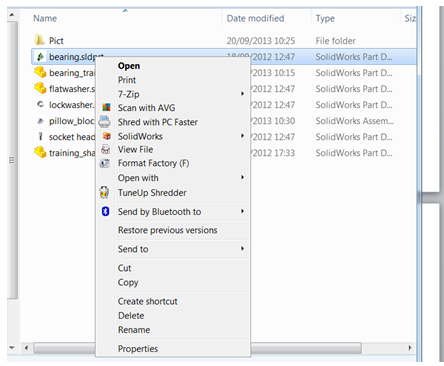Viewport: 444px width, 366px height.
Task: Click the vertical scrollbar down arrow
Action: pyautogui.click(x=12, y=348)
